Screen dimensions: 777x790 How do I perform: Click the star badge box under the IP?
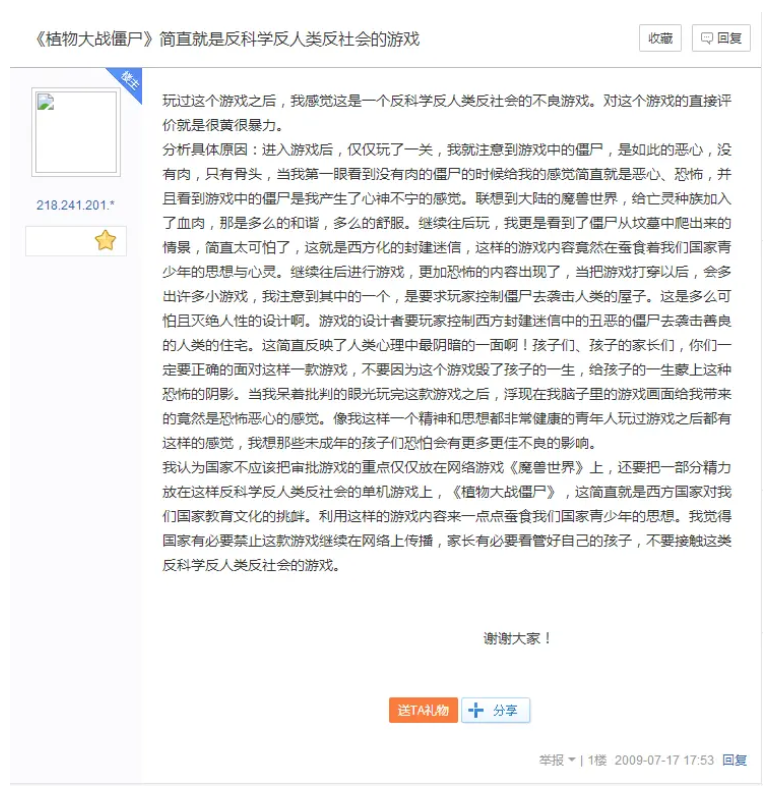[x=76, y=241]
